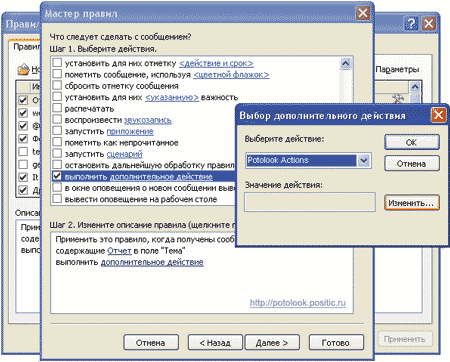Open the 'сценарий' link
450x362 pixels.
coord(124,154)
